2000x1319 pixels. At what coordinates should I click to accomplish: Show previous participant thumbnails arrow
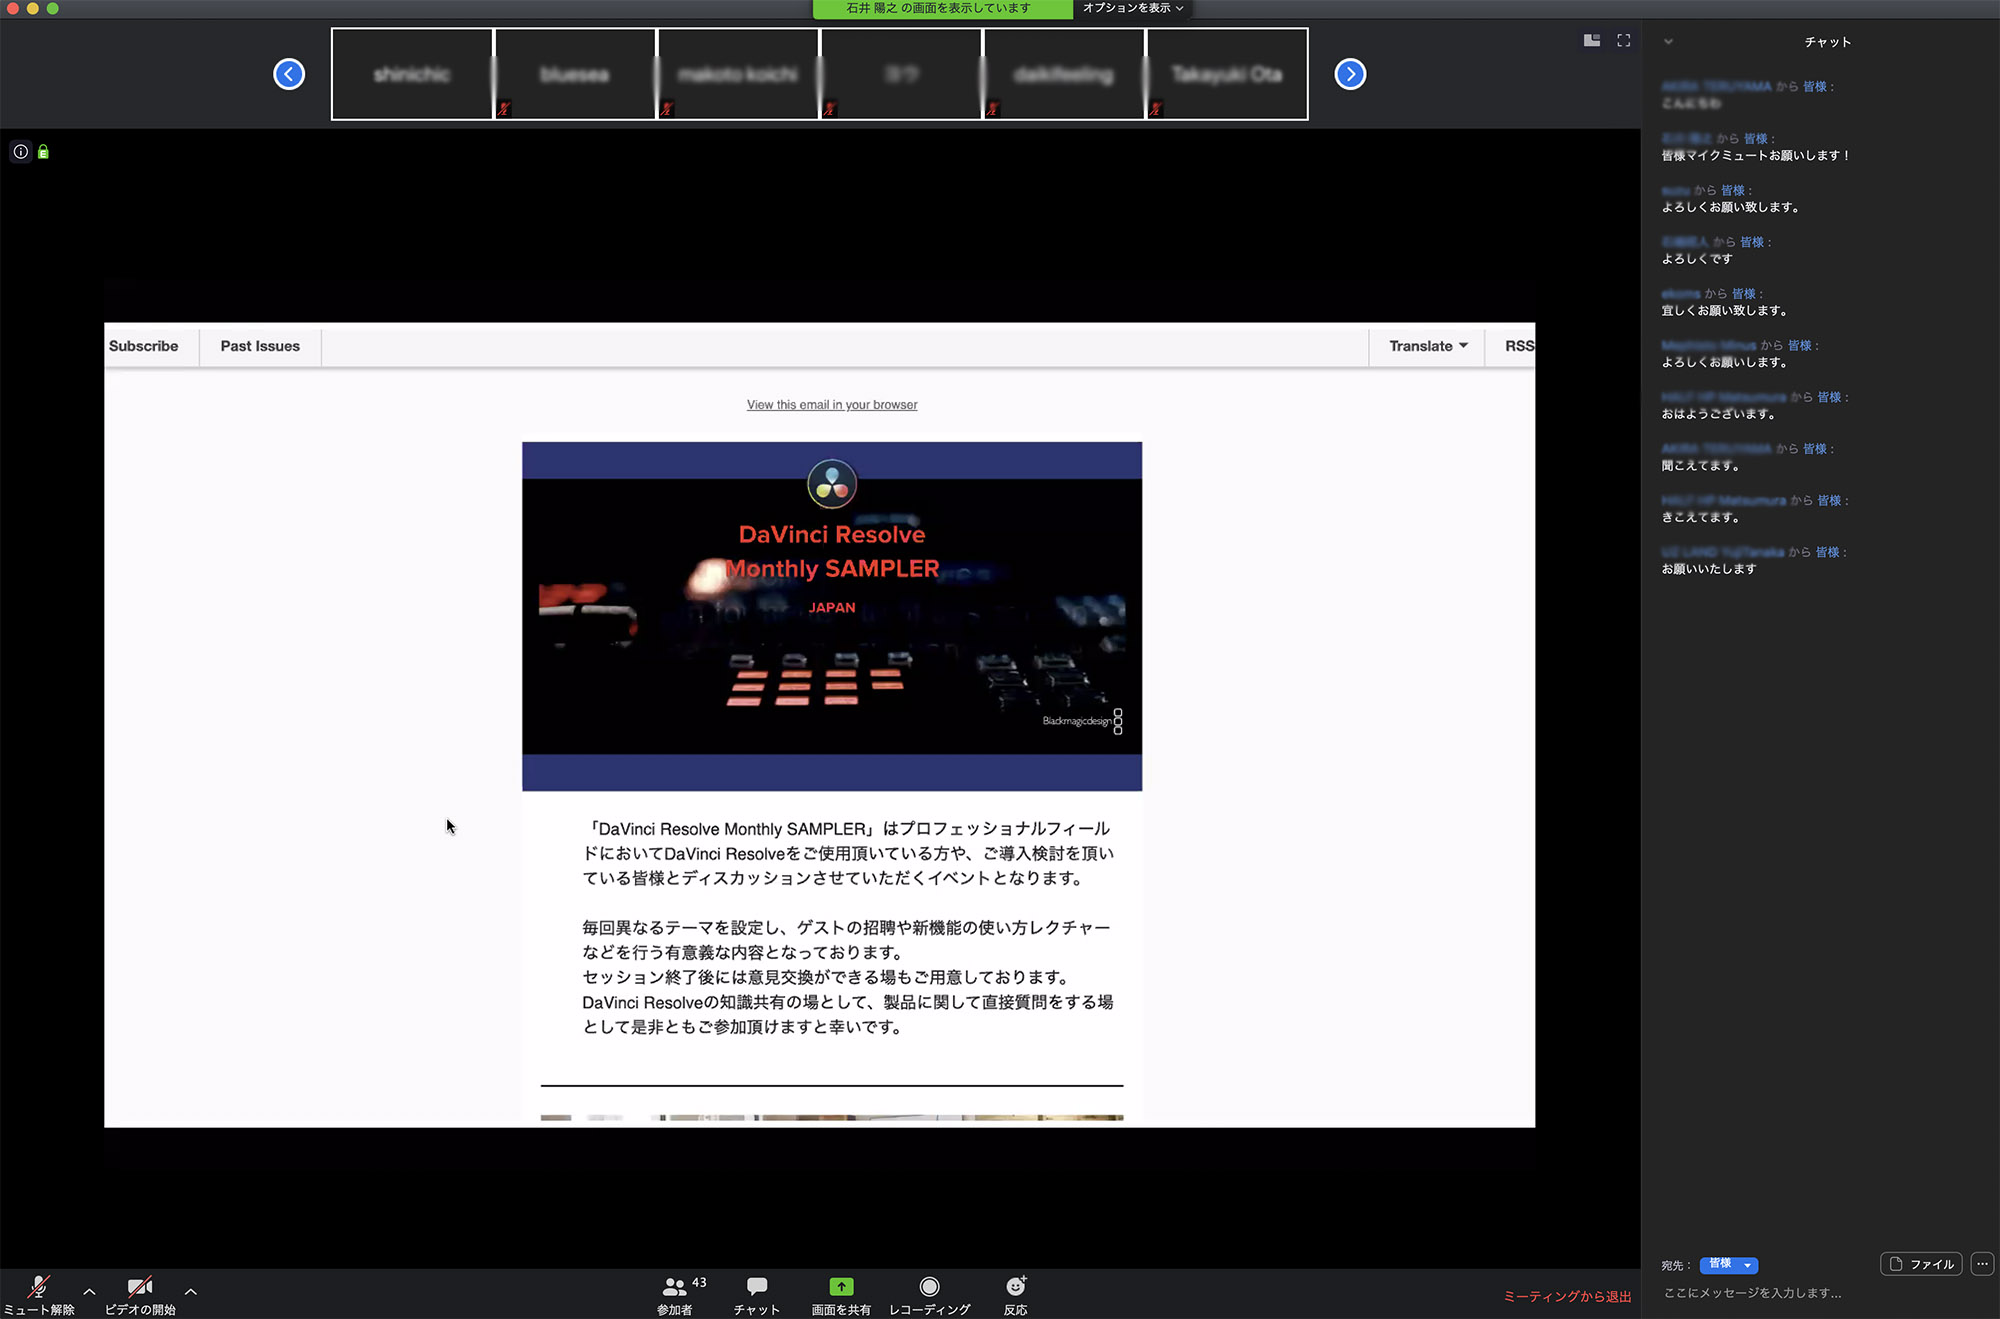point(289,74)
